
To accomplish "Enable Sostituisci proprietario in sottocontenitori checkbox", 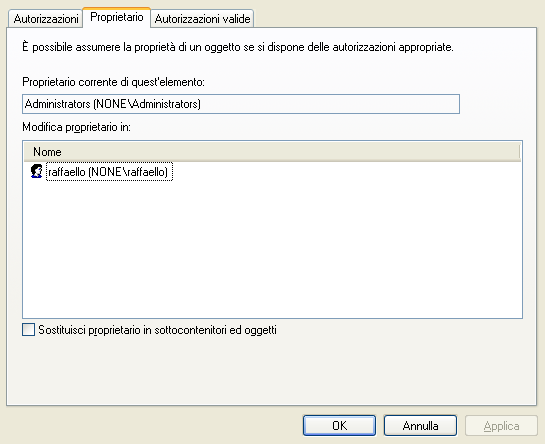I will pyautogui.click(x=29, y=330).
